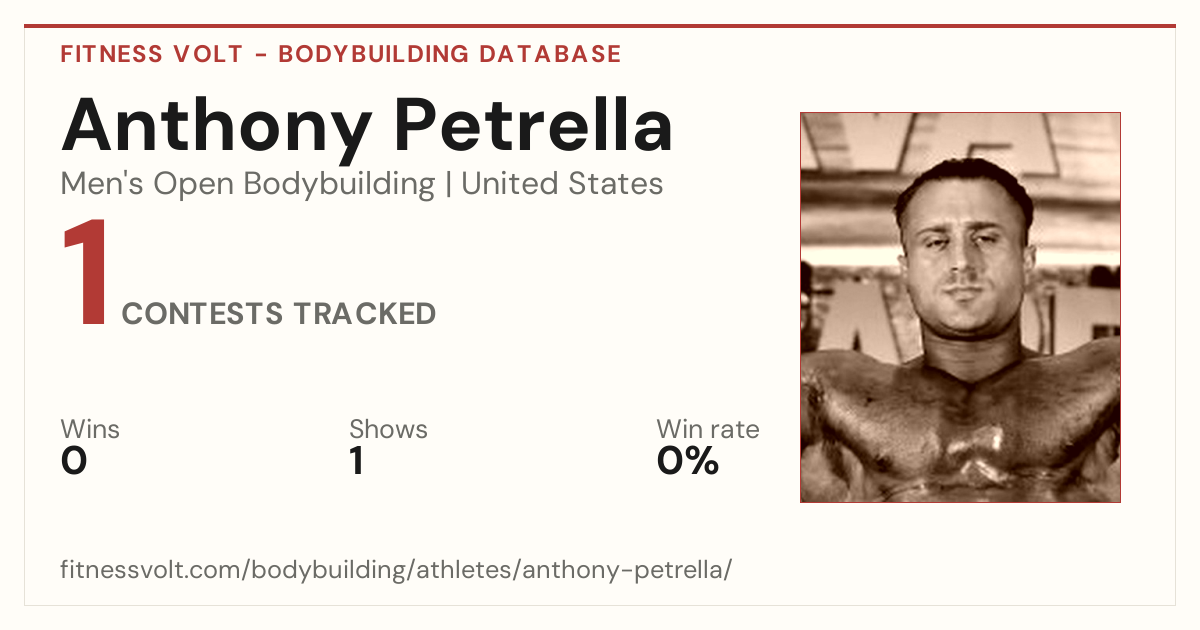Click the anthony-petrella slug in the URL
Screen dimensions: 1200x630
624,571
